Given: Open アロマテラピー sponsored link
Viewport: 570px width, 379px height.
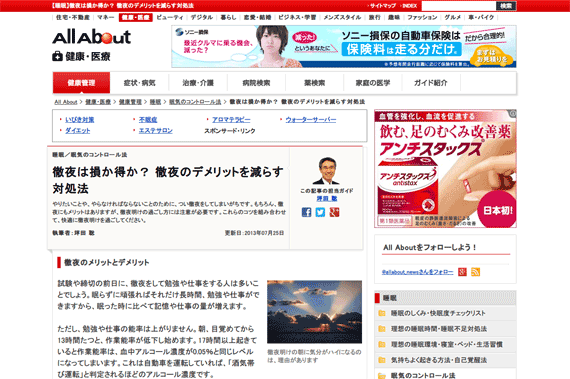Looking at the screenshot, I should (x=231, y=120).
